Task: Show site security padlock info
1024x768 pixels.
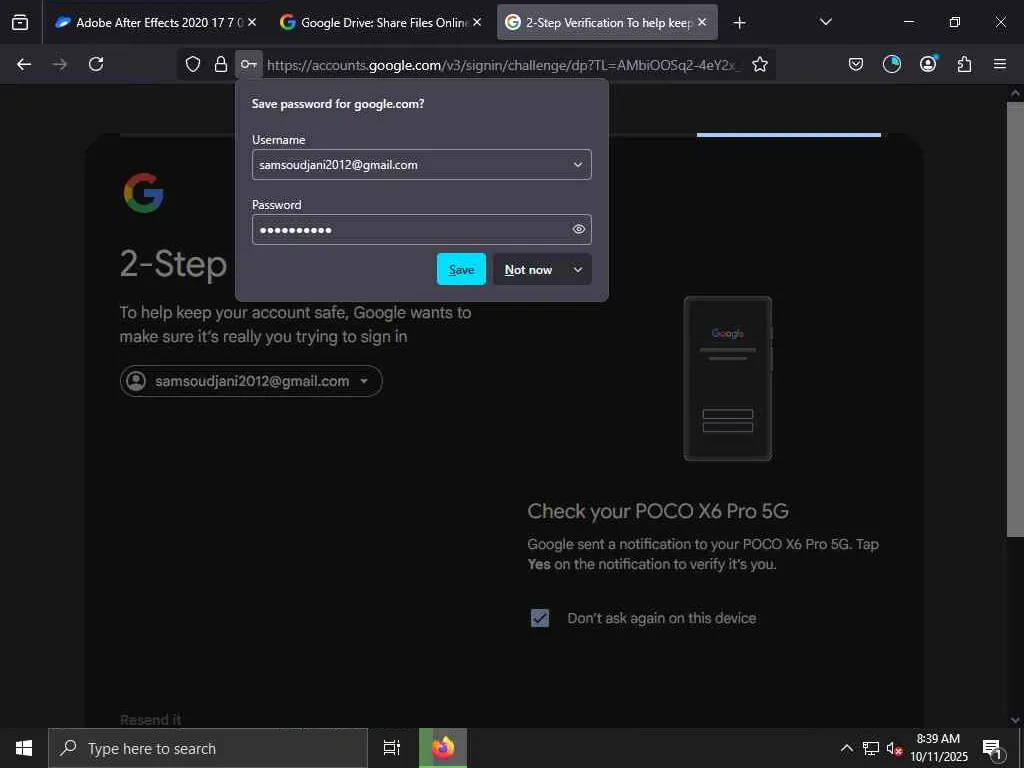Action: click(x=221, y=64)
